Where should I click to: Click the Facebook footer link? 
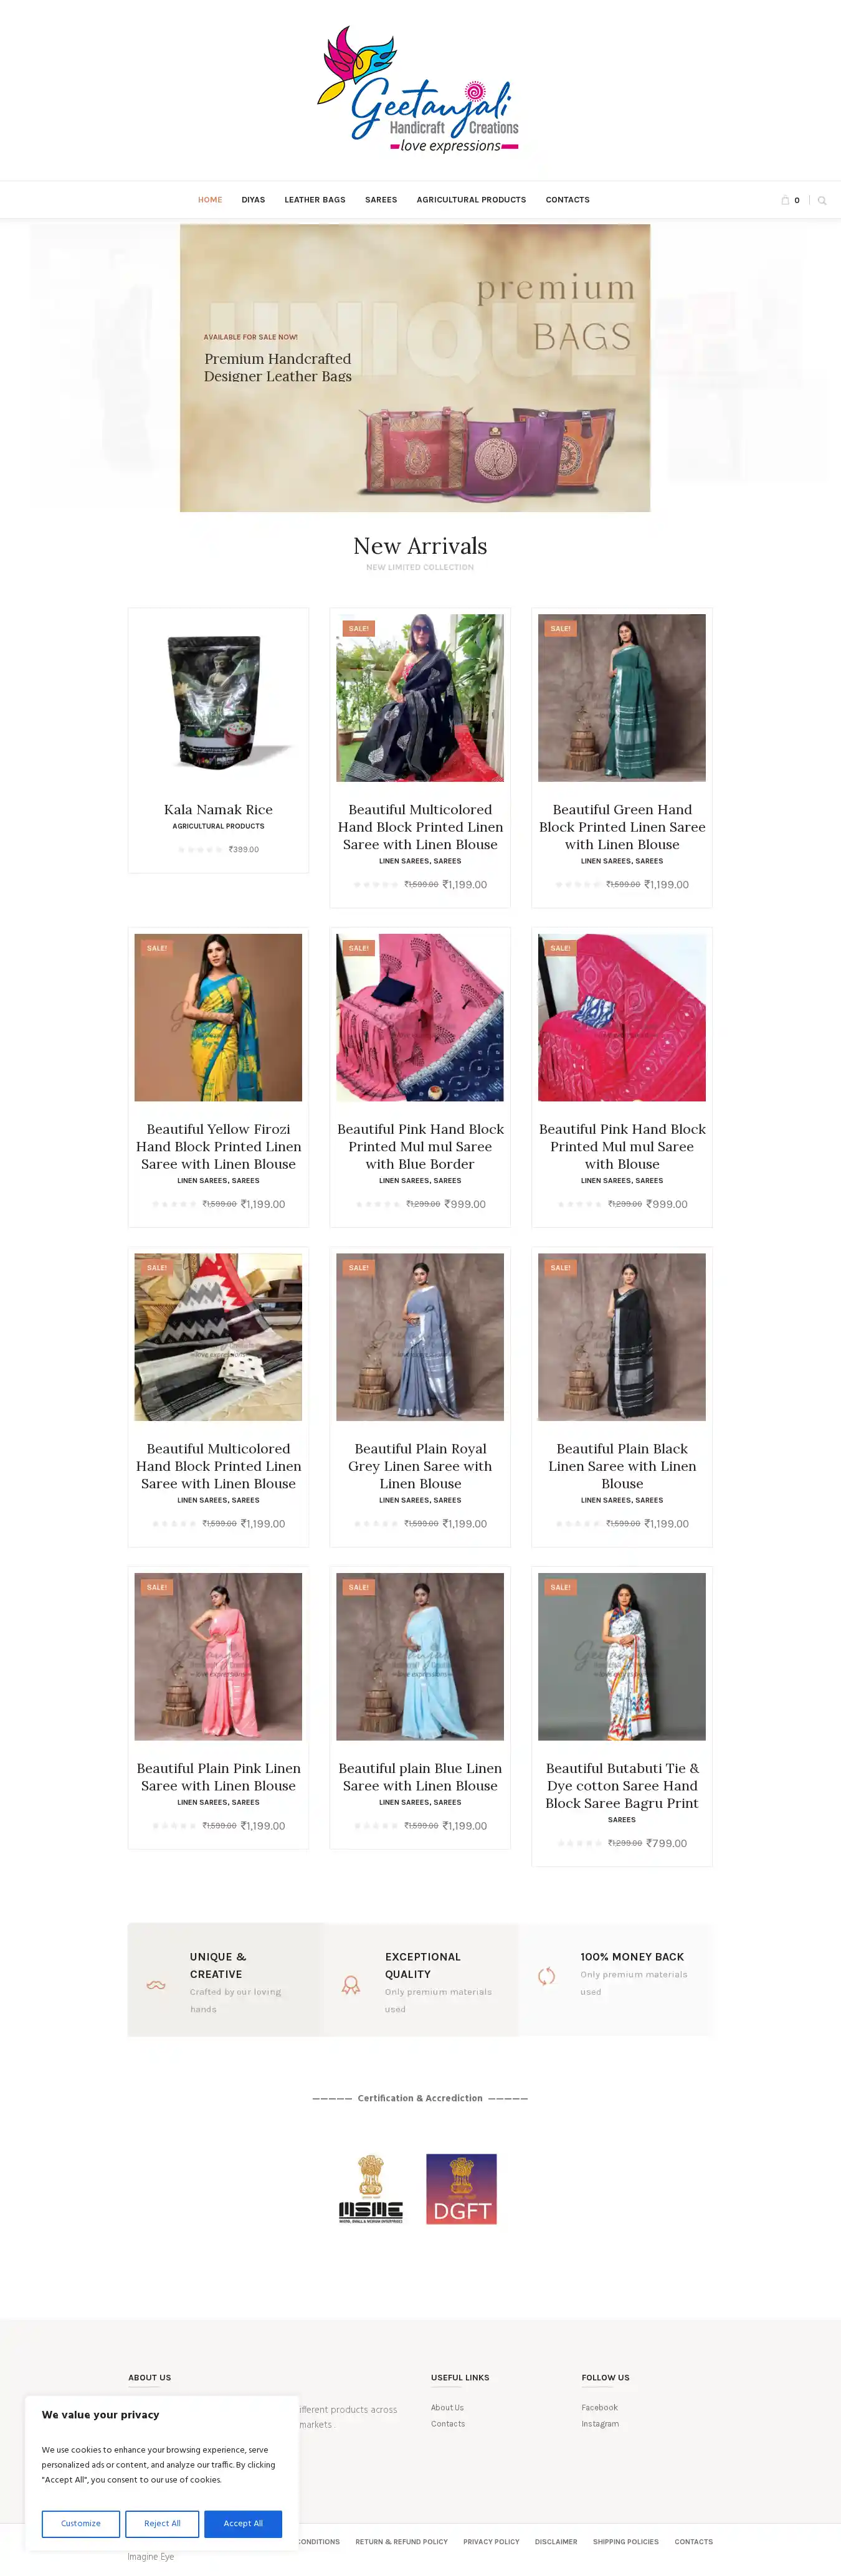pos(600,2407)
